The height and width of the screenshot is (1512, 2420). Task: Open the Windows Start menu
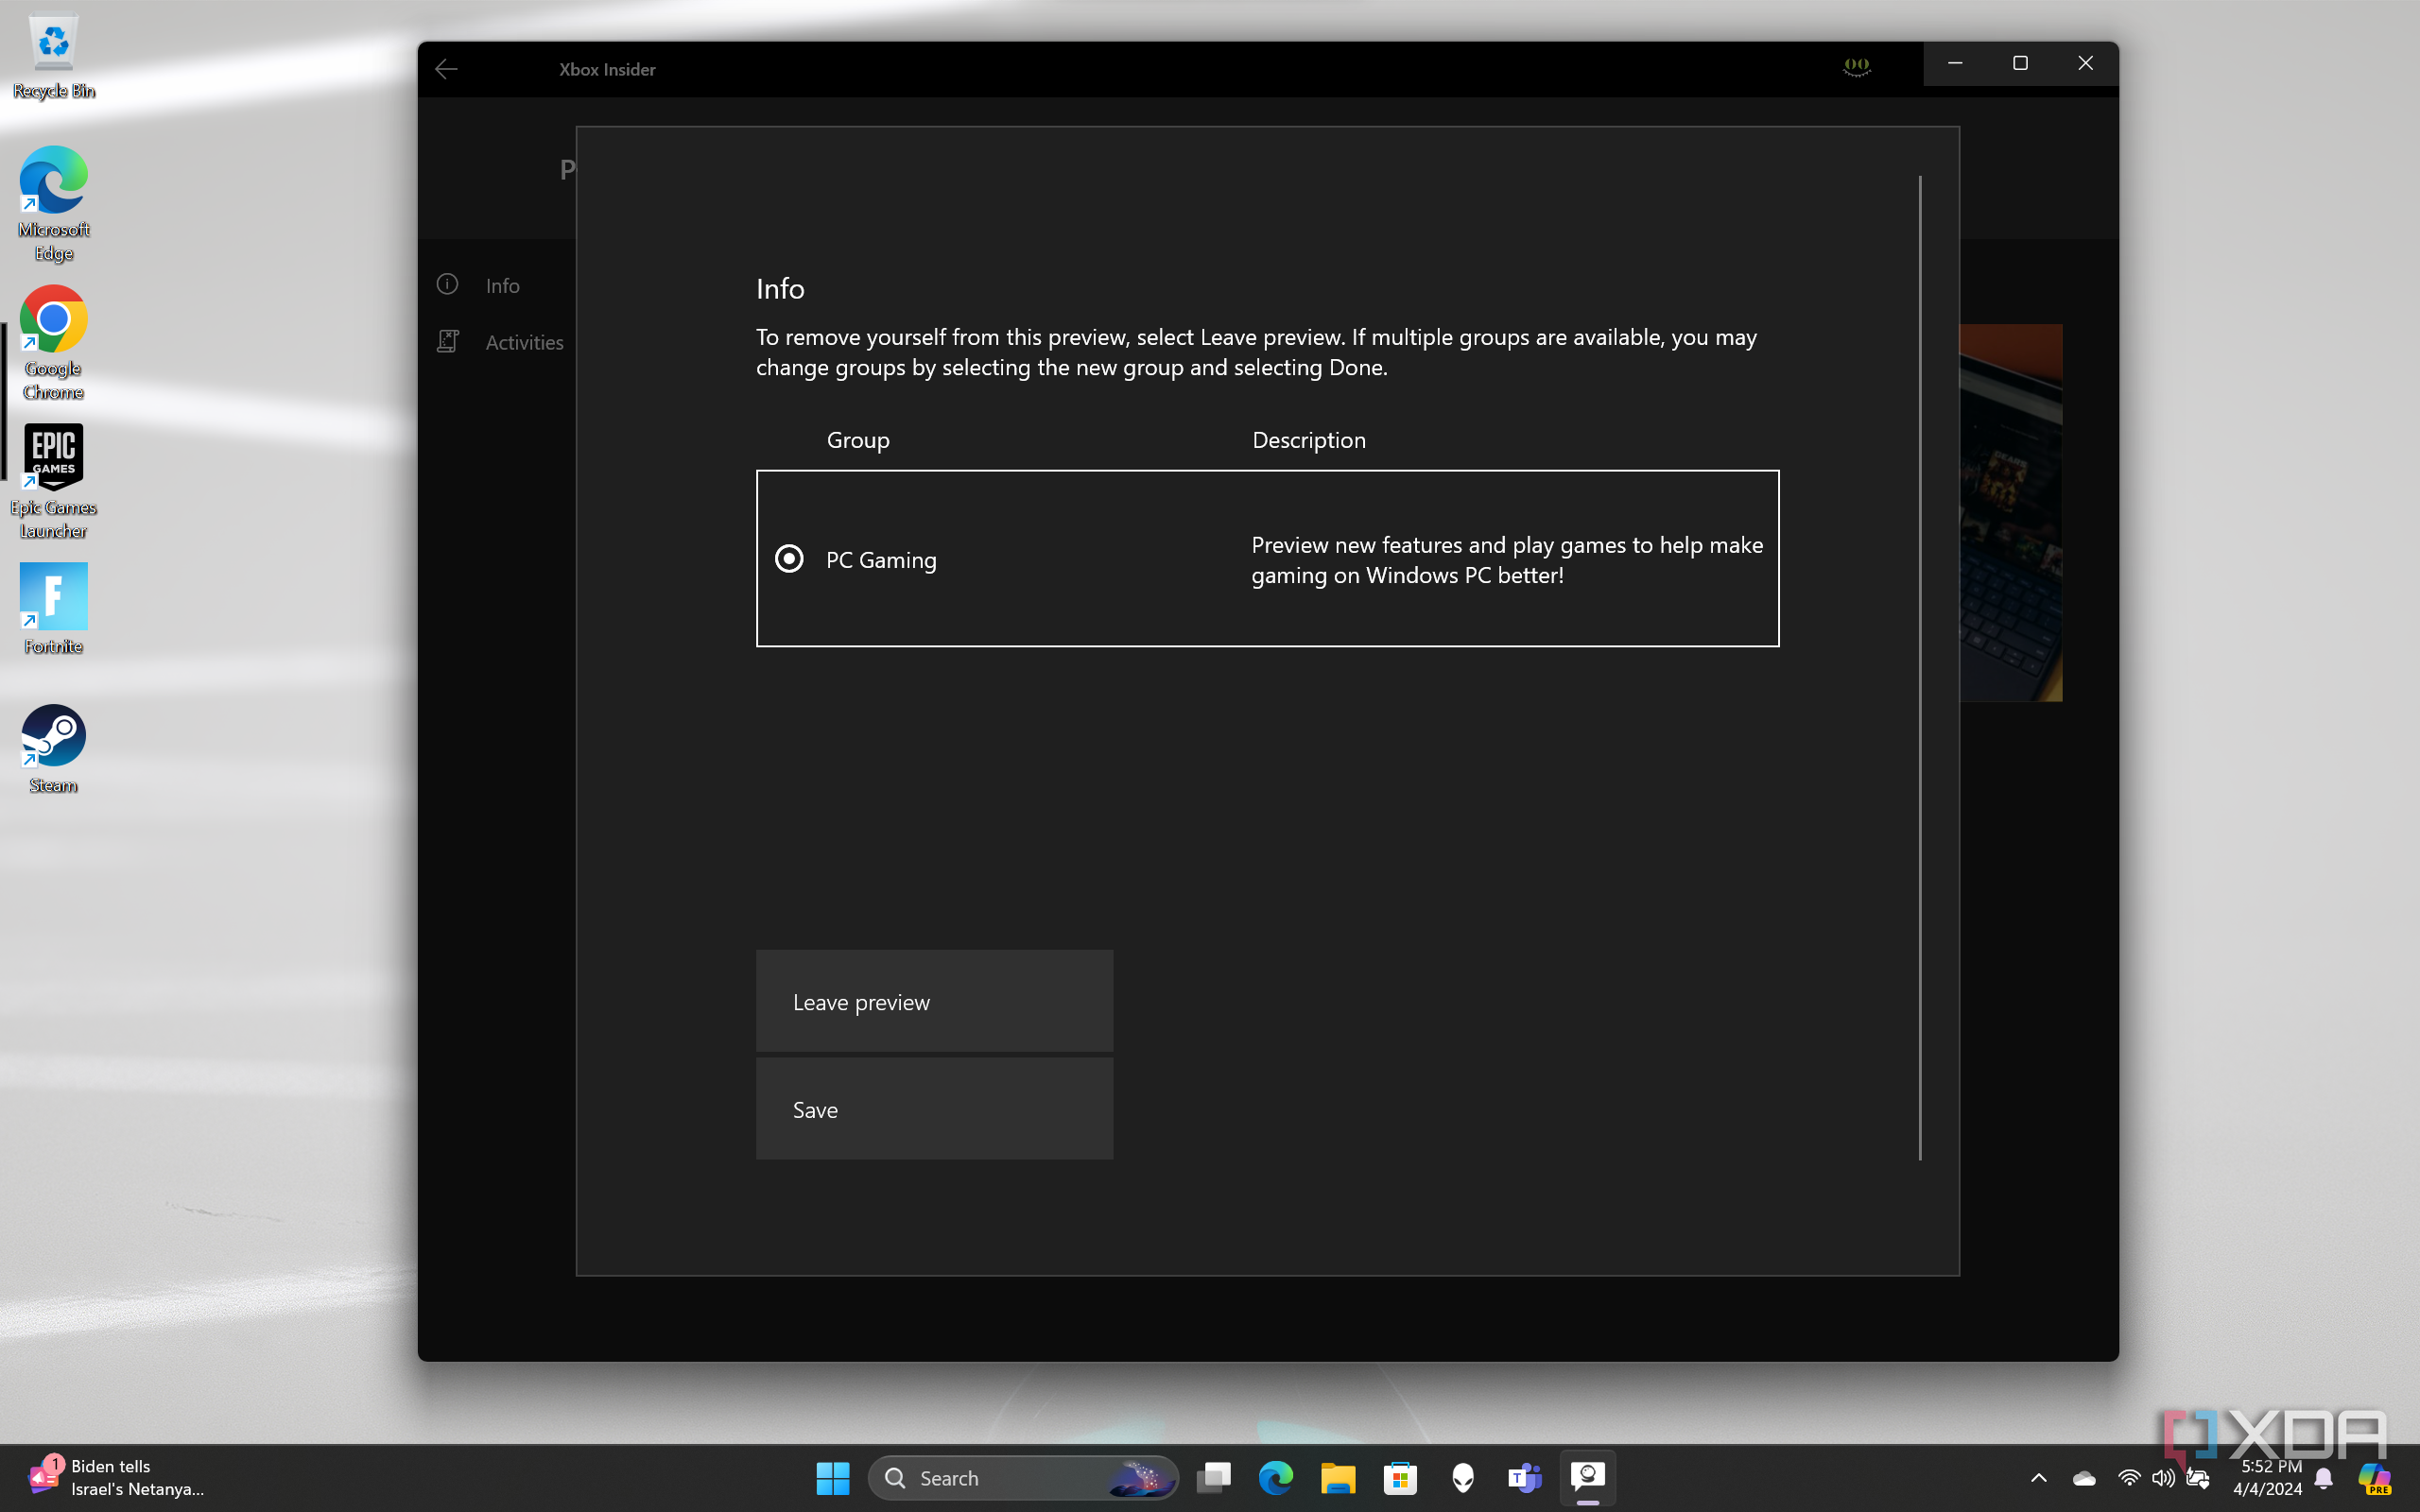(x=832, y=1478)
